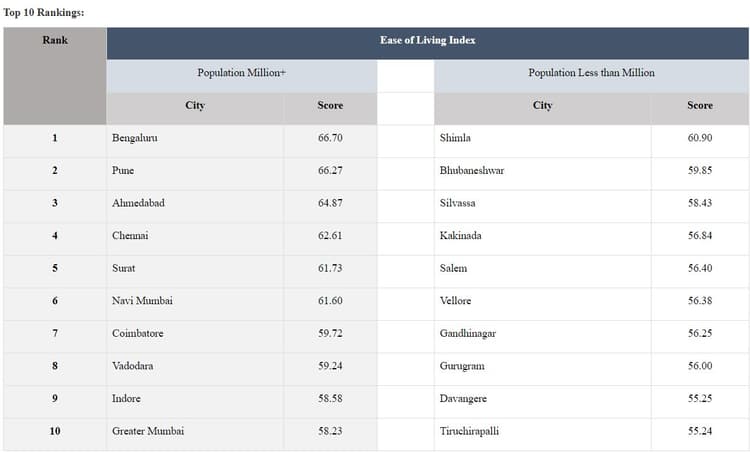Select Tiruchirapalli's score of 55.24
The height and width of the screenshot is (459, 750).
pyautogui.click(x=700, y=431)
